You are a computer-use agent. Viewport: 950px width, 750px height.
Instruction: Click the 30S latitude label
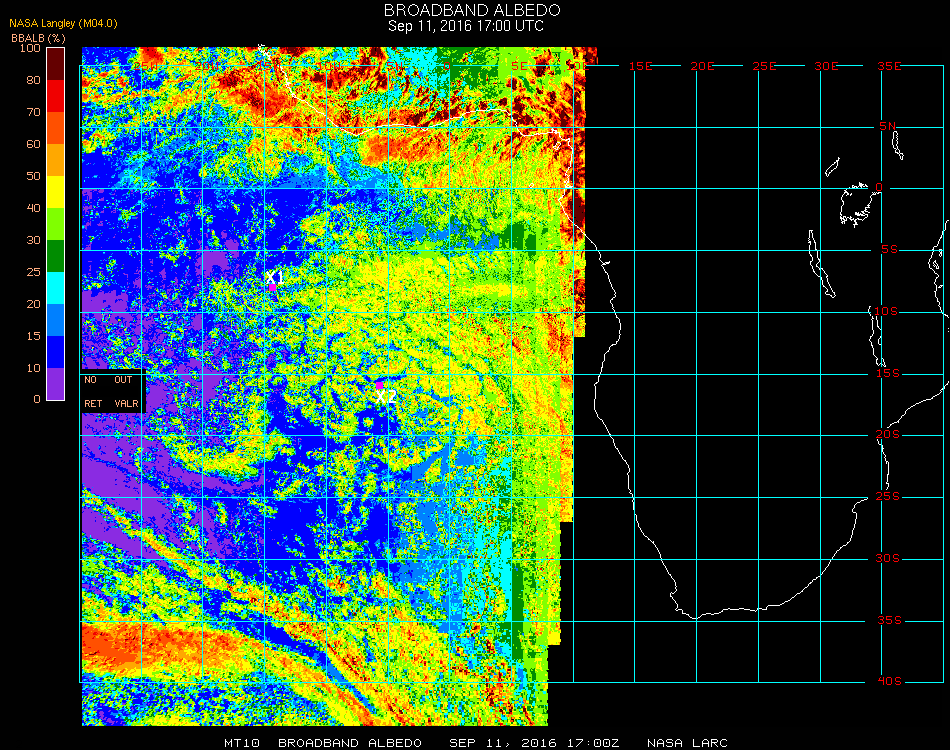pos(888,559)
